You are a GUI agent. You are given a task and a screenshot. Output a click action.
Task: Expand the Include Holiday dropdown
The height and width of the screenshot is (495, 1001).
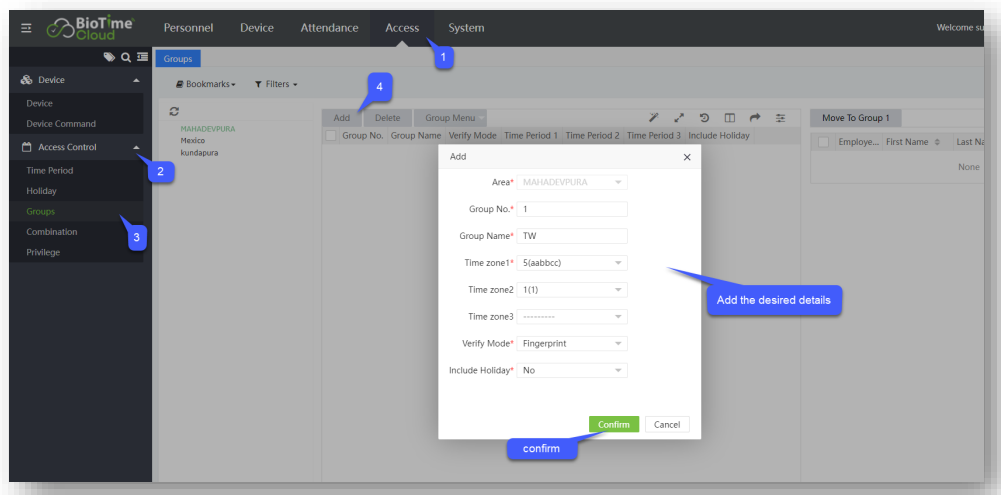point(572,370)
